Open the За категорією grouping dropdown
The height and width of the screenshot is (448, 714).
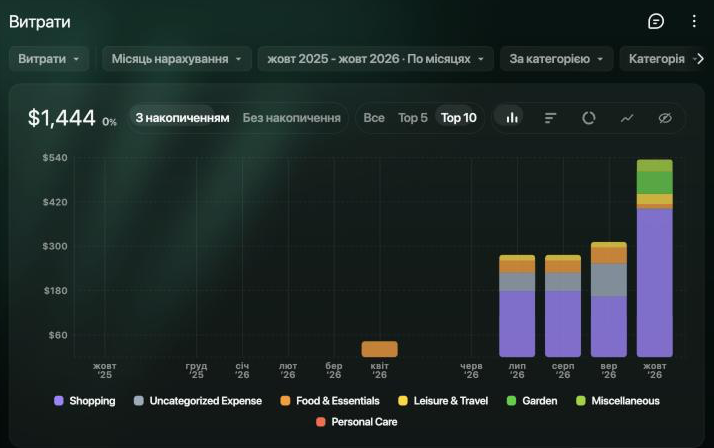(x=556, y=59)
